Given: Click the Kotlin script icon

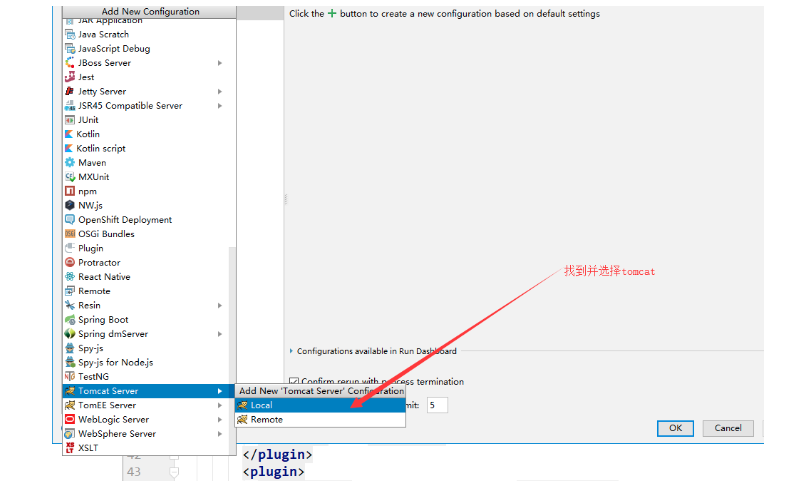Looking at the screenshot, I should click(x=69, y=149).
